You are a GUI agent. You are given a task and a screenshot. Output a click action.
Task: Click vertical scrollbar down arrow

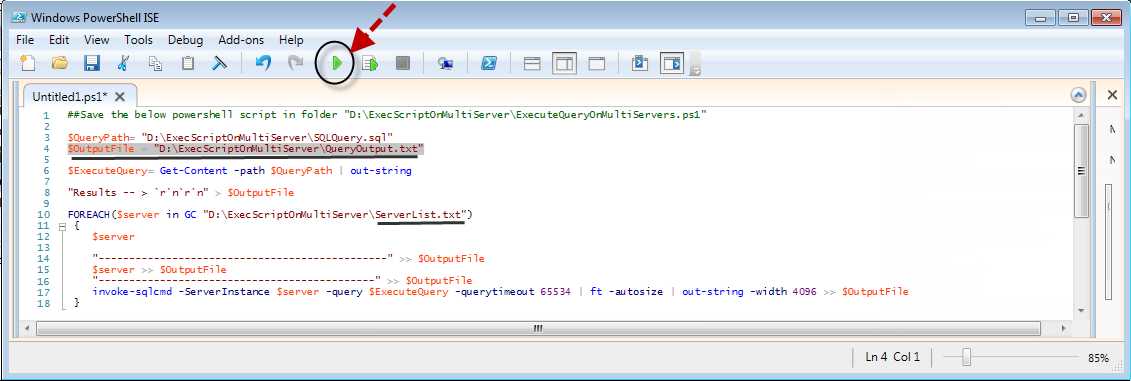(x=1081, y=310)
